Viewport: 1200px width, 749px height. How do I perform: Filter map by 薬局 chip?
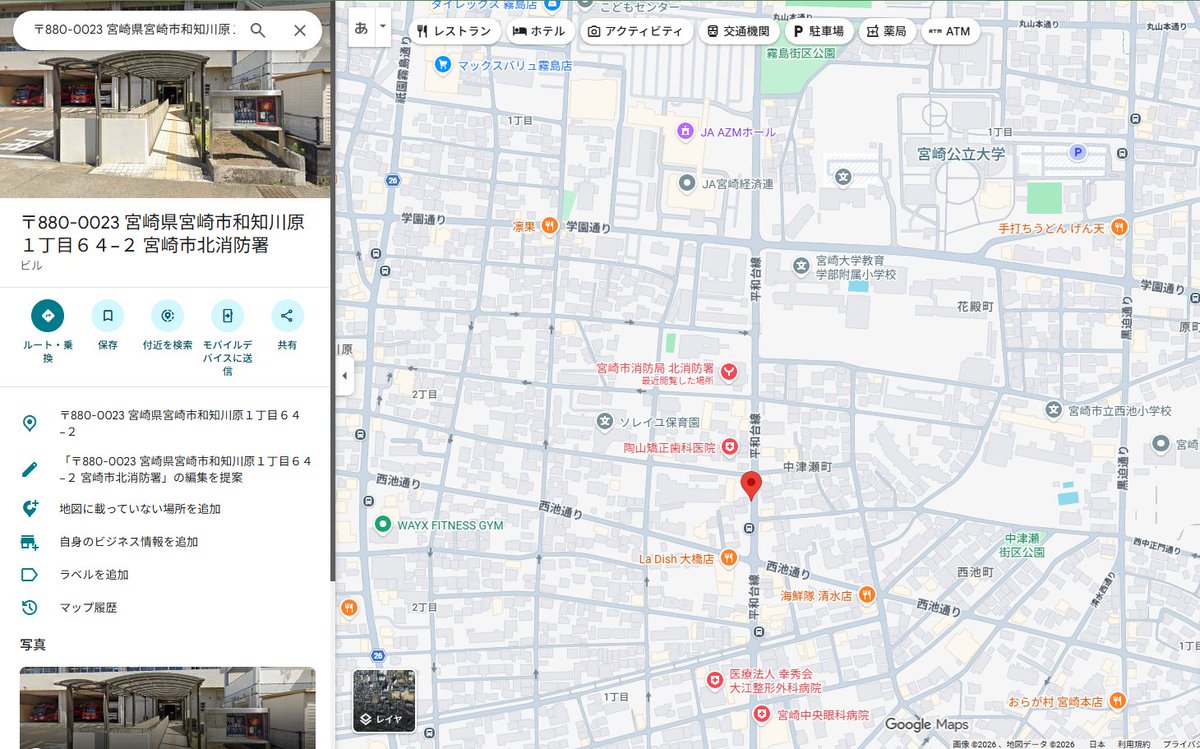[x=887, y=31]
